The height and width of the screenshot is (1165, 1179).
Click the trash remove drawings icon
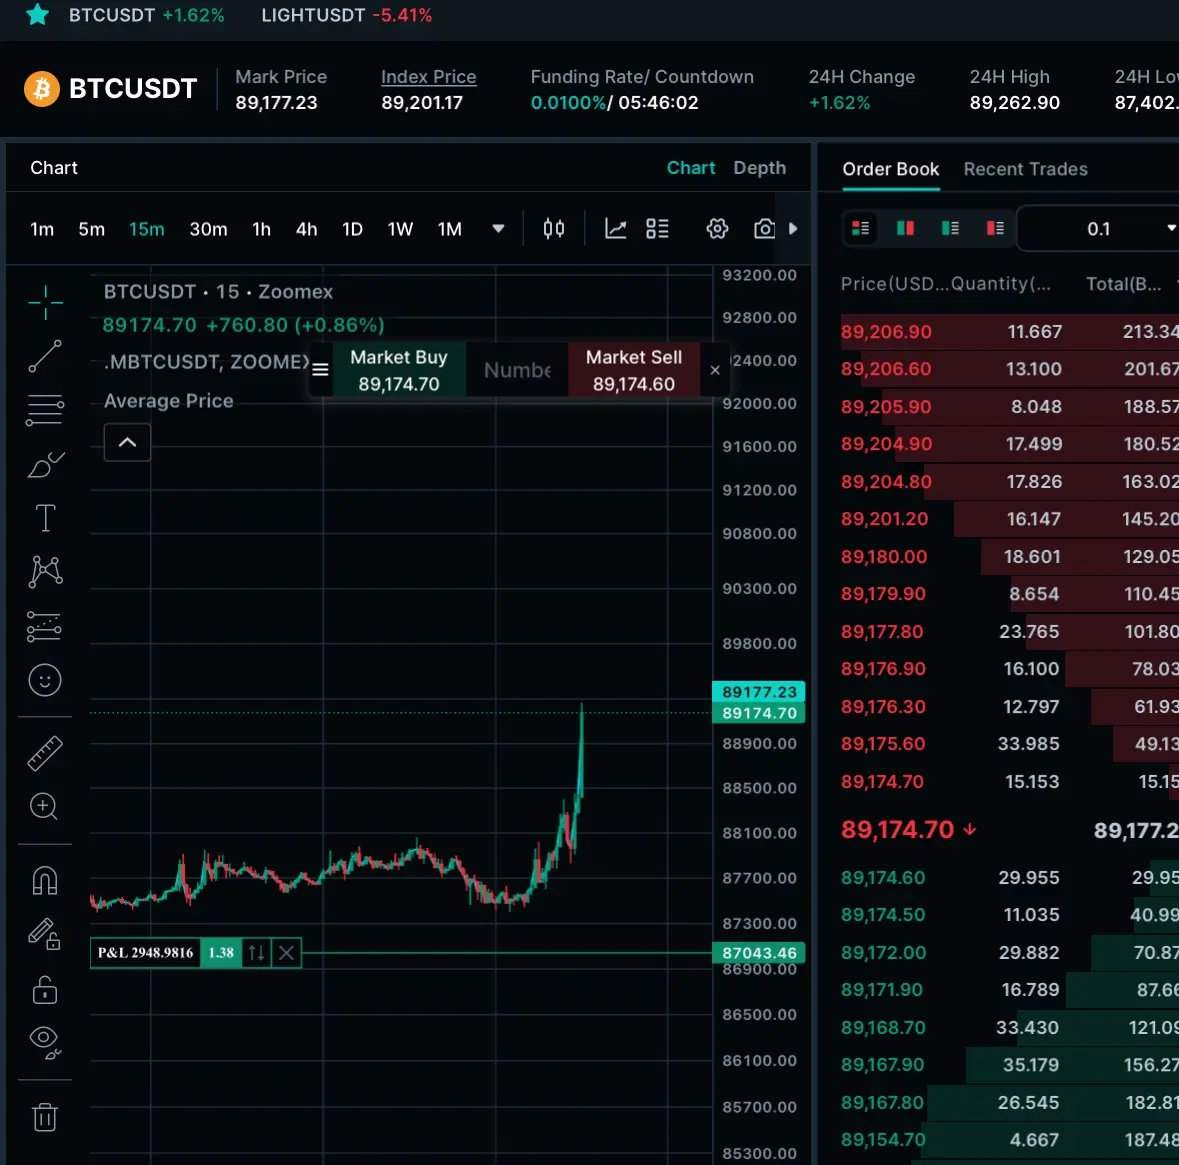(x=45, y=1117)
